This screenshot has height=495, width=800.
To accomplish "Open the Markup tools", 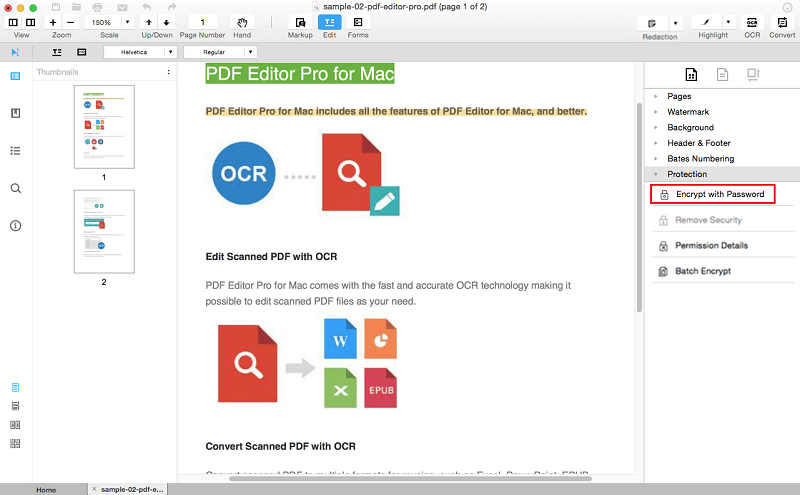I will [300, 22].
